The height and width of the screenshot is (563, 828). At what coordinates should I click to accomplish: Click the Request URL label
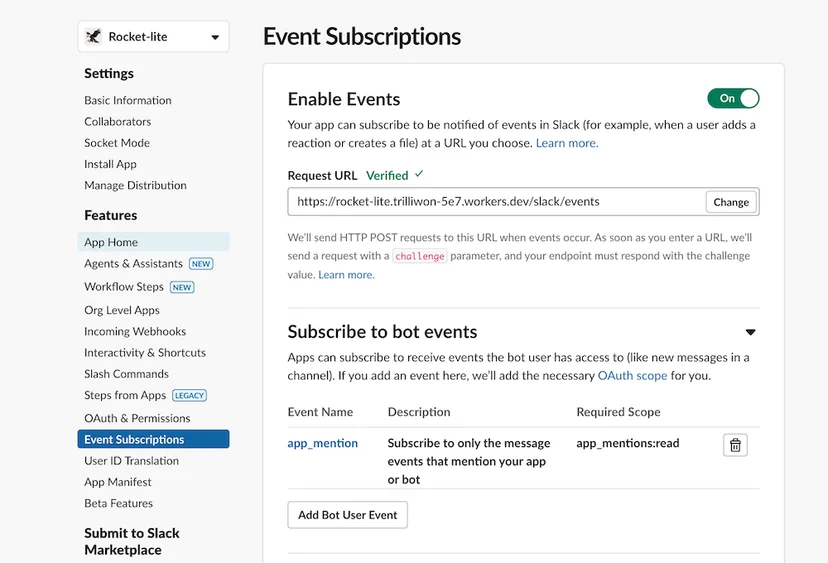pos(322,175)
